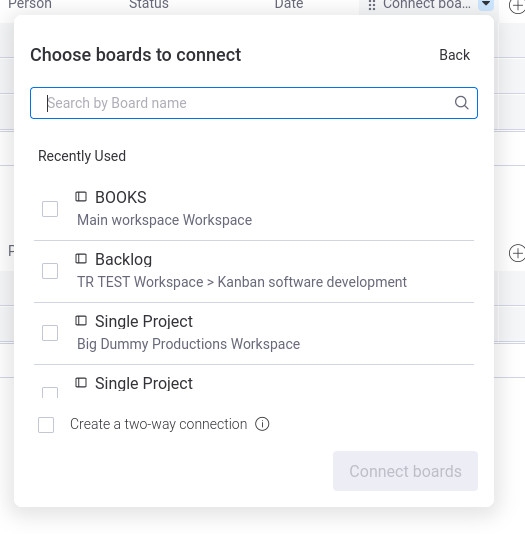525x534 pixels.
Task: Open the Connect boards column dropdown arrow
Action: pos(486,4)
